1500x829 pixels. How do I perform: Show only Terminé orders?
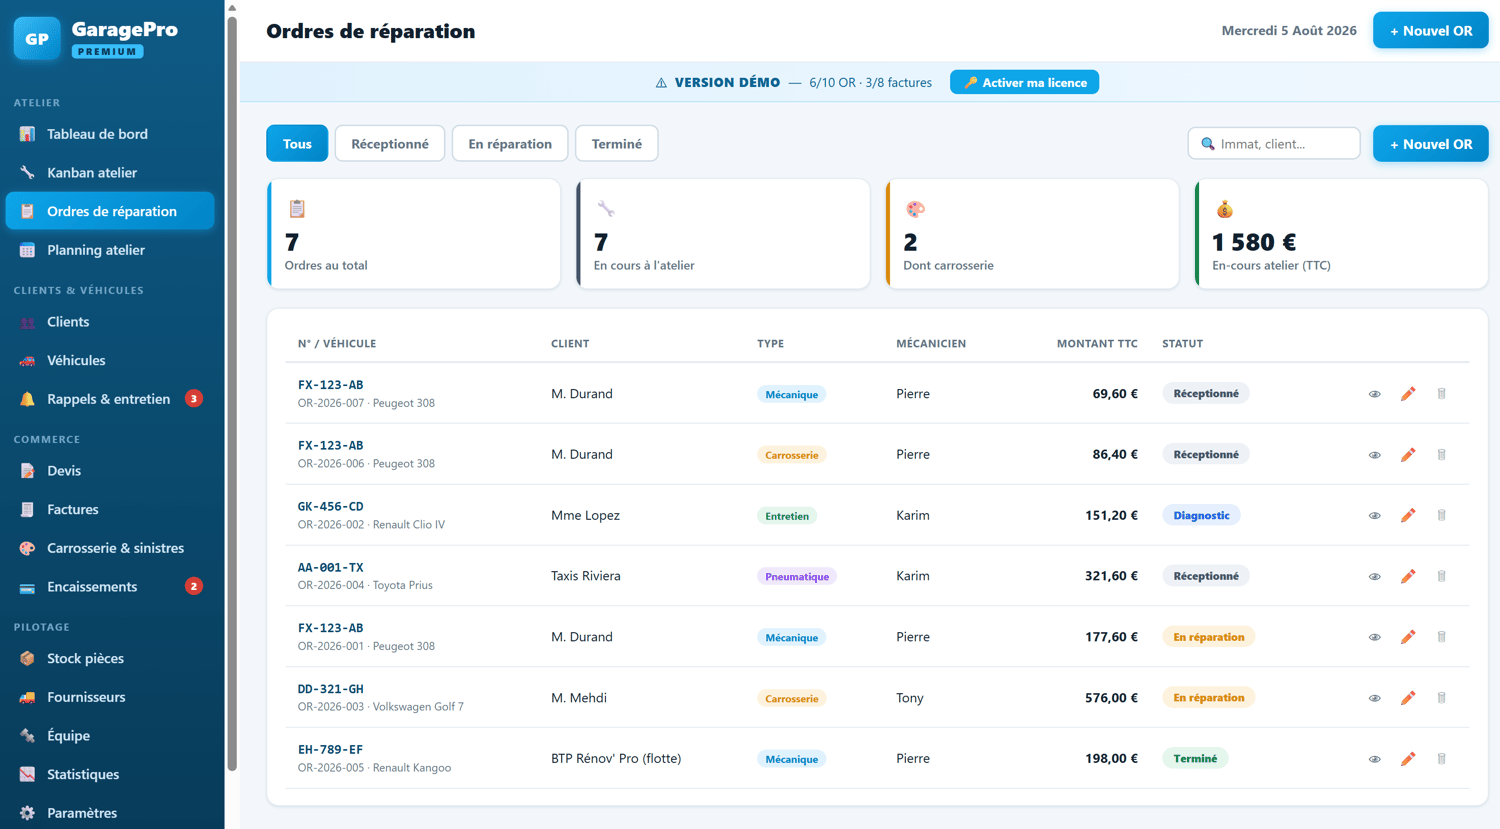(x=617, y=144)
